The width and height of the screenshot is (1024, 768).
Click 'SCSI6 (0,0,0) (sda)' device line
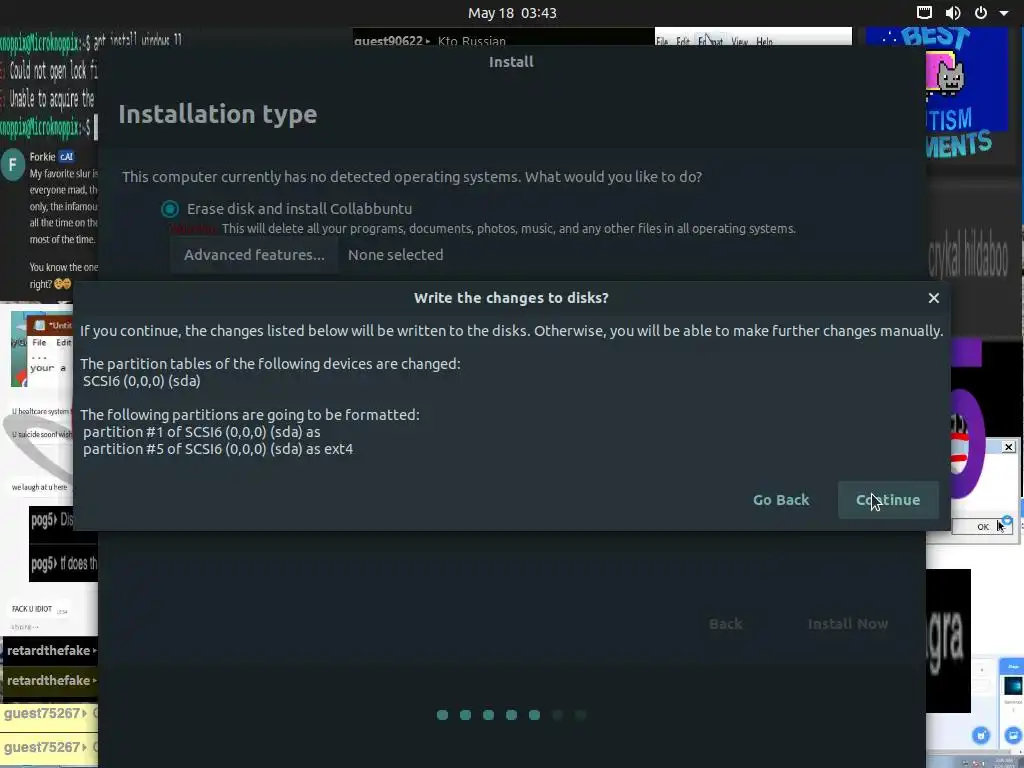click(142, 381)
